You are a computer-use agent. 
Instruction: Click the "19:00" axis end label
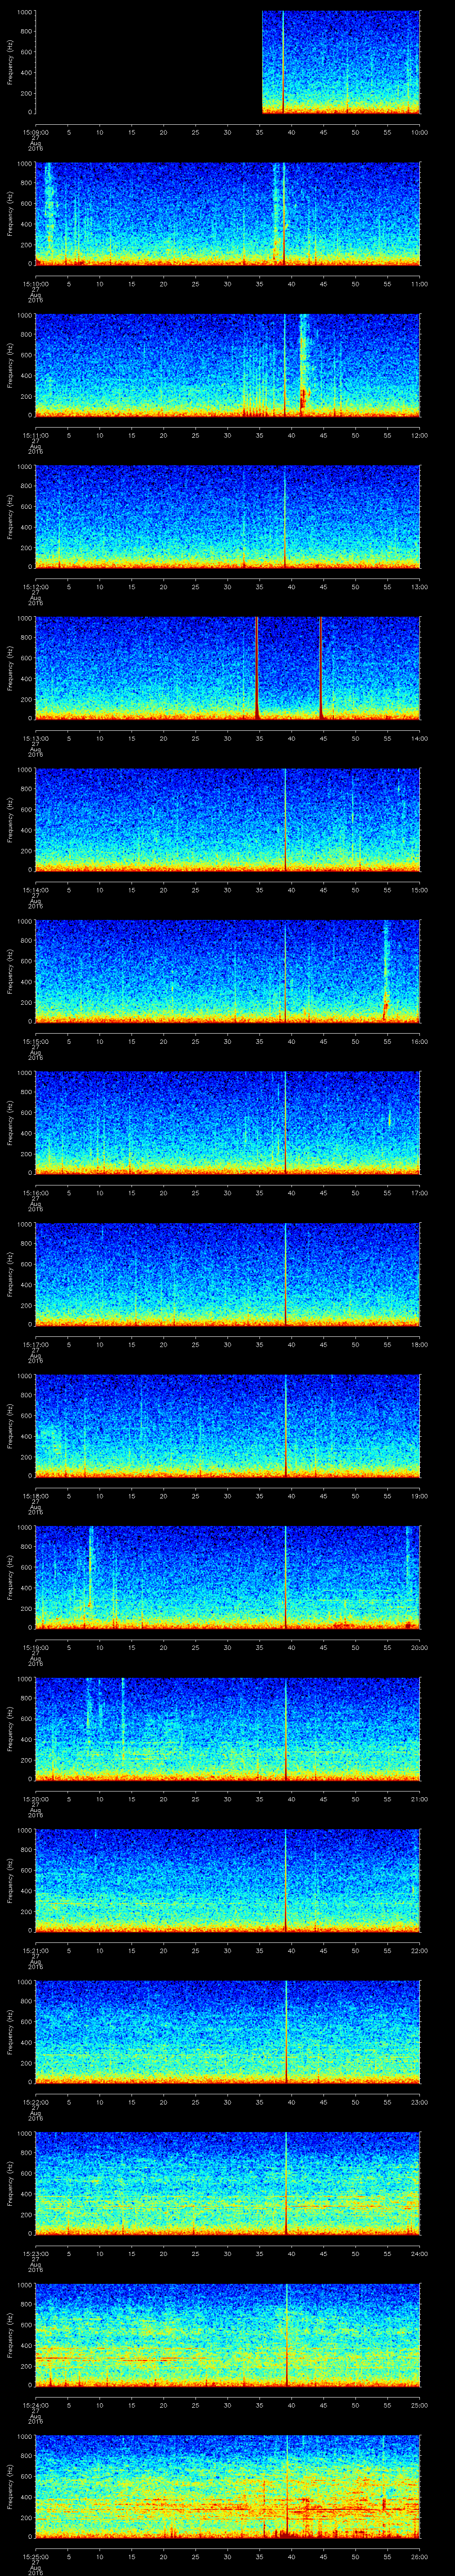419,1496
